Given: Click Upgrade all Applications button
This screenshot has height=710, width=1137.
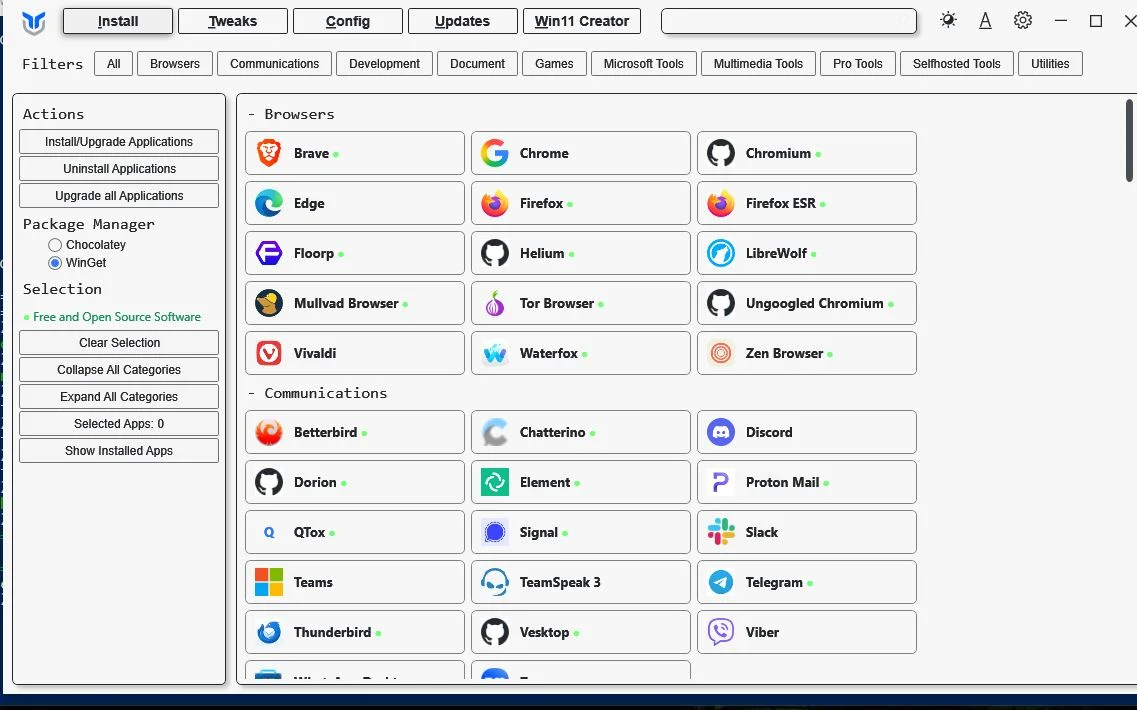Looking at the screenshot, I should (x=119, y=196).
